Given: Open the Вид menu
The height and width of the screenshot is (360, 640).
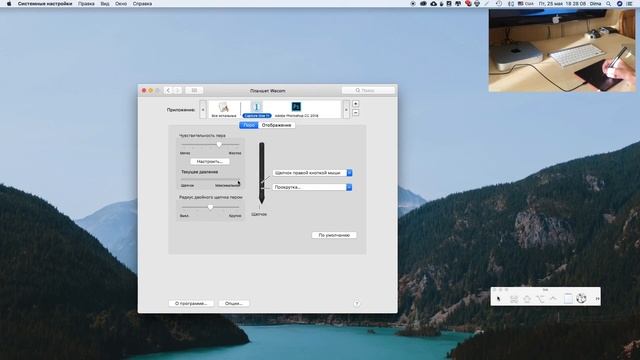Looking at the screenshot, I should click(x=105, y=4).
